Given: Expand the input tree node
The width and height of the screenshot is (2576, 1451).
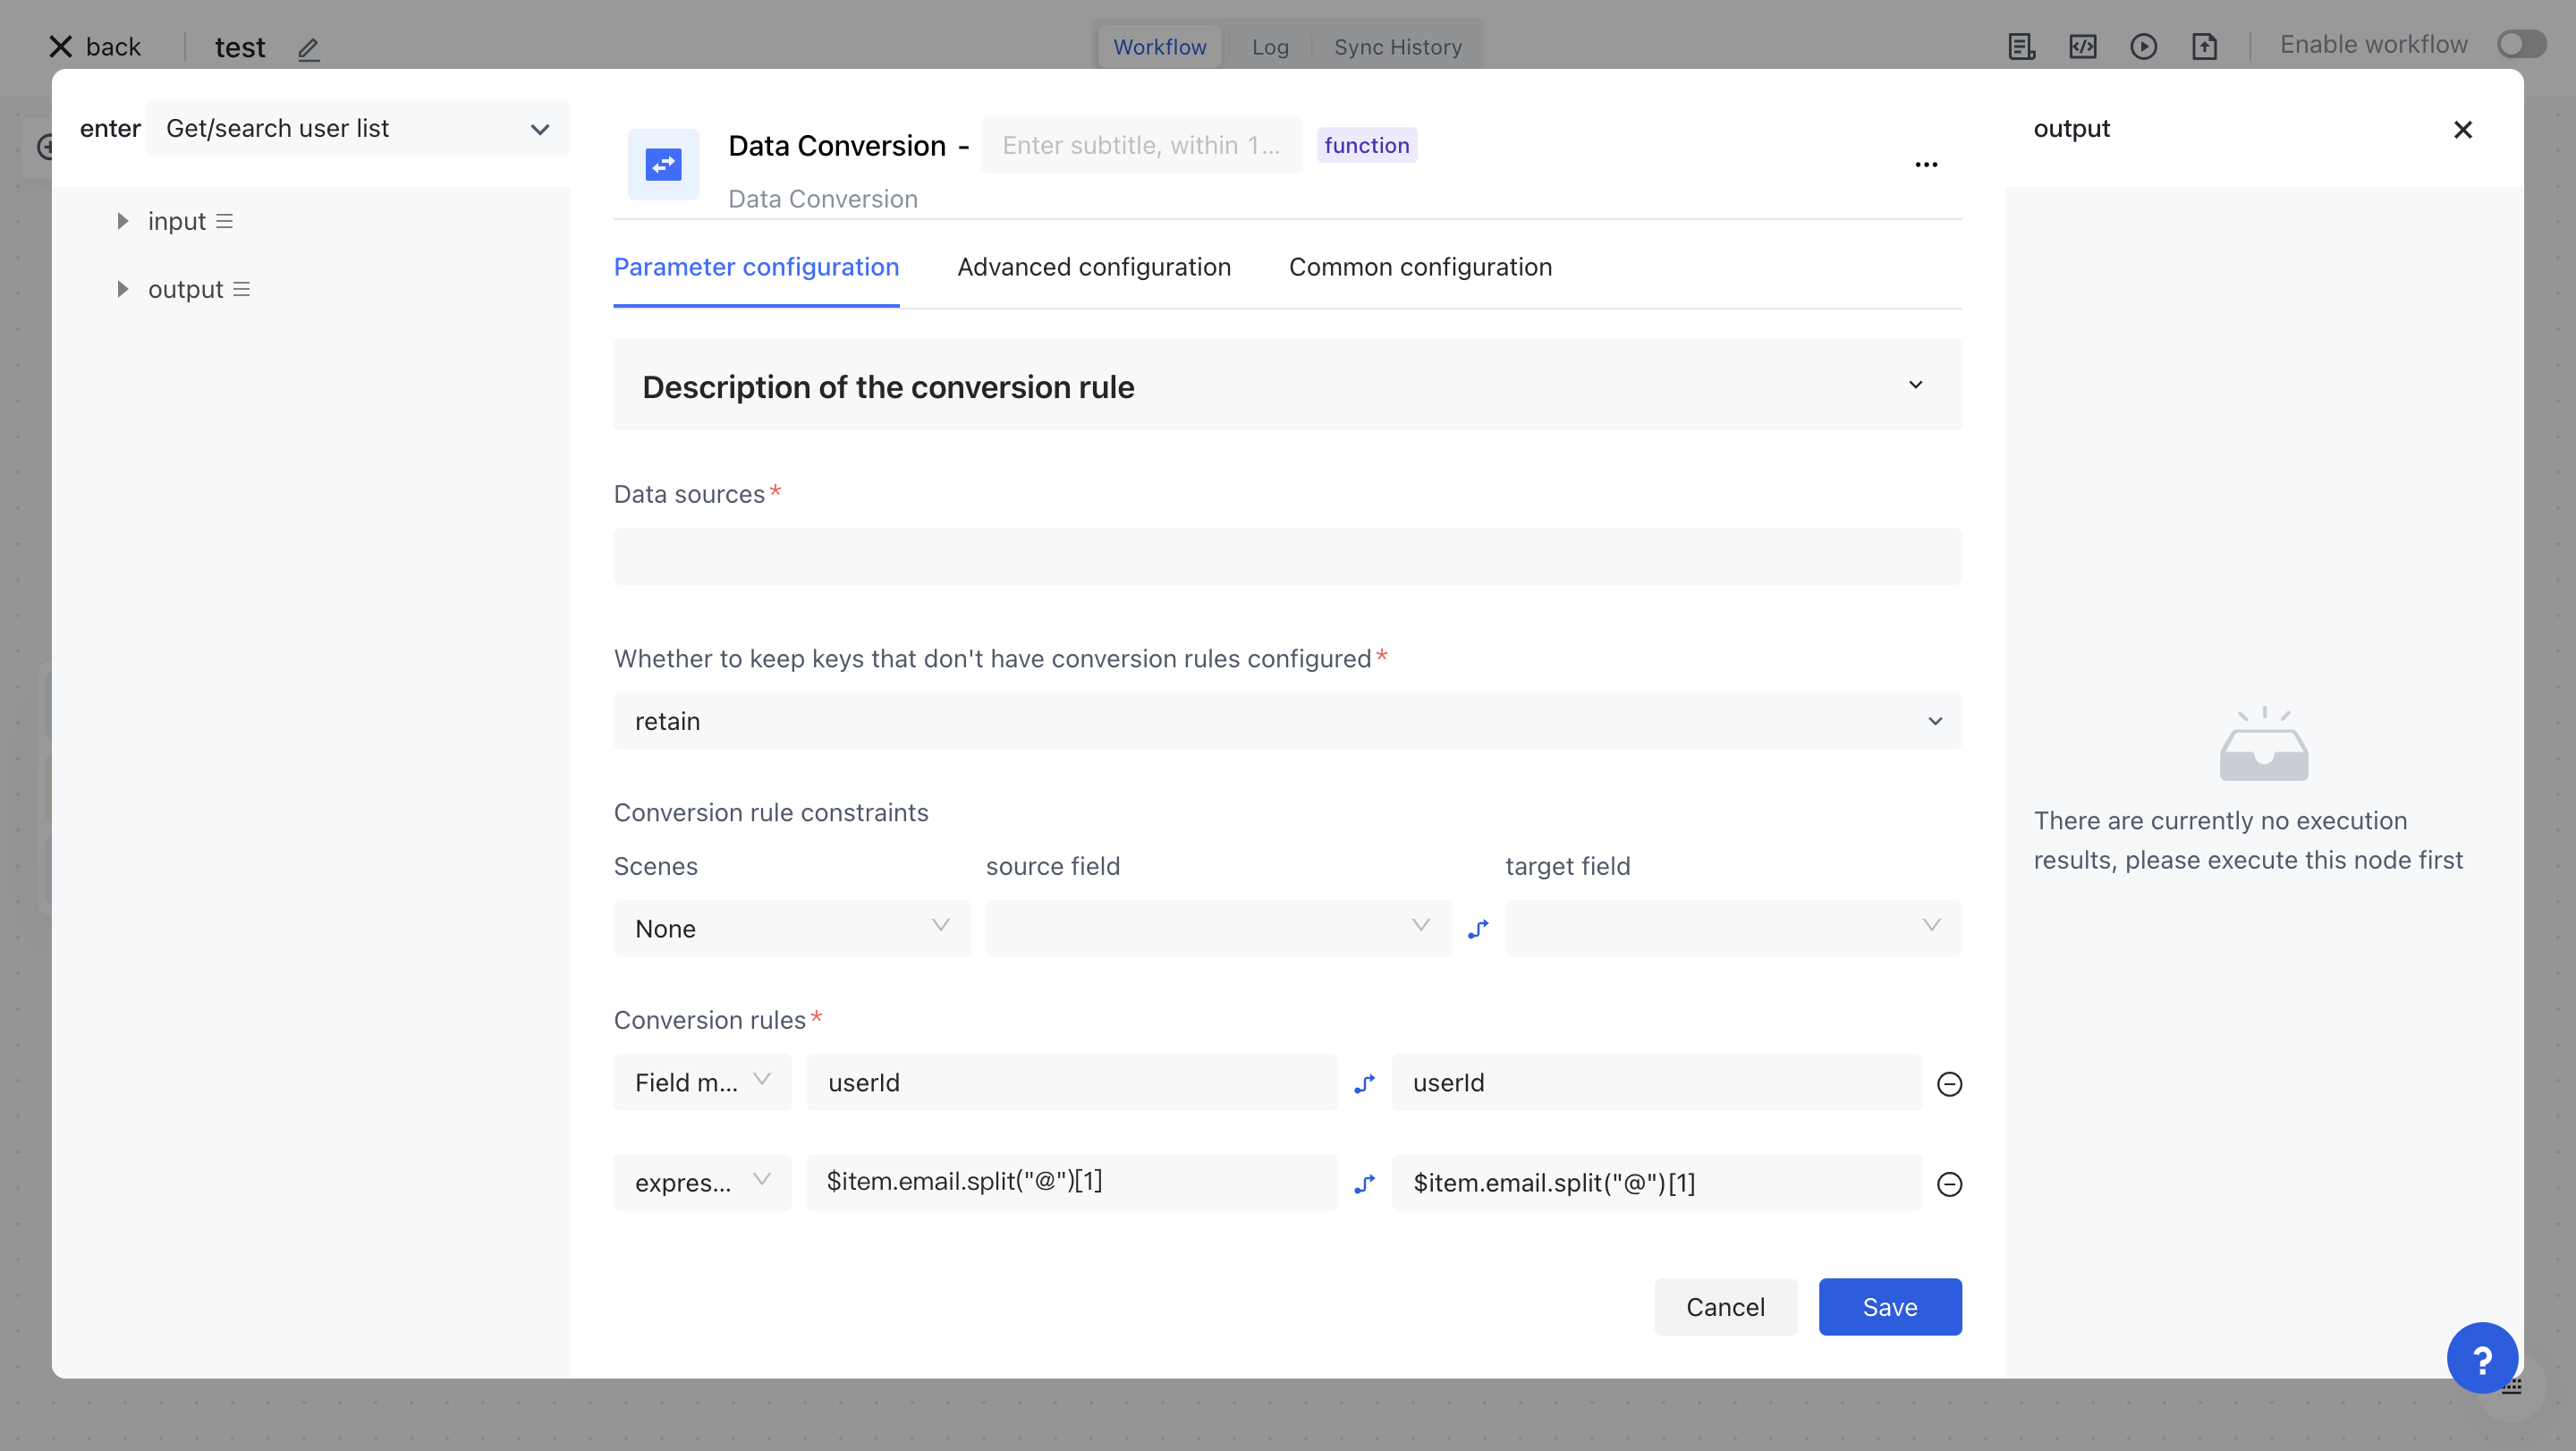Looking at the screenshot, I should 122,221.
